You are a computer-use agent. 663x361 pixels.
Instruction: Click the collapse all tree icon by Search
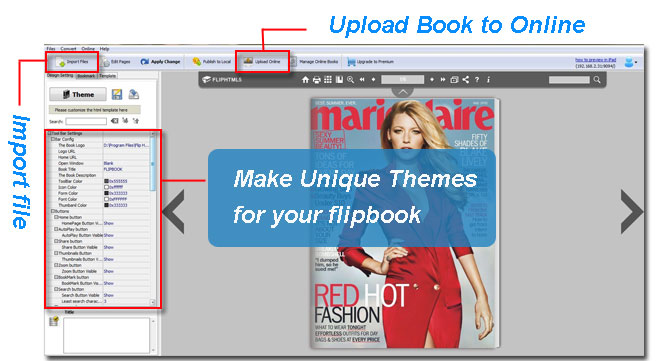(x=136, y=121)
